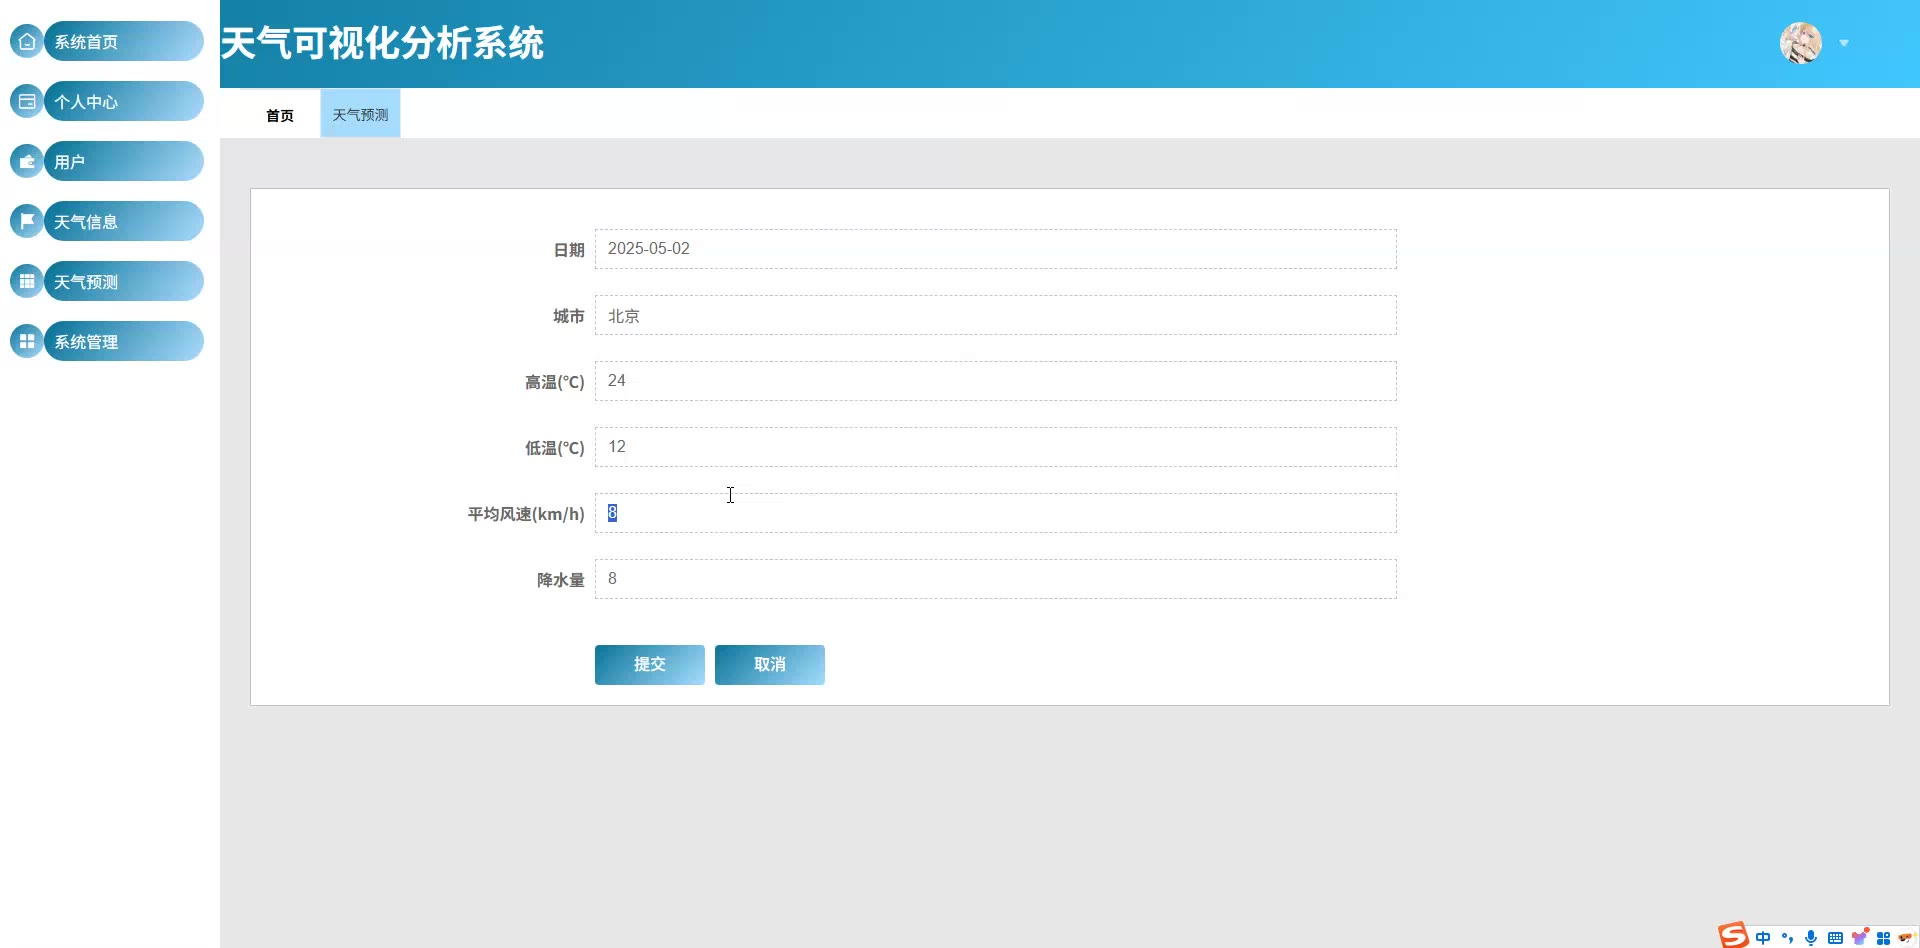Focus the 低温(℃) input field
This screenshot has height=948, width=1920.
pos(996,447)
